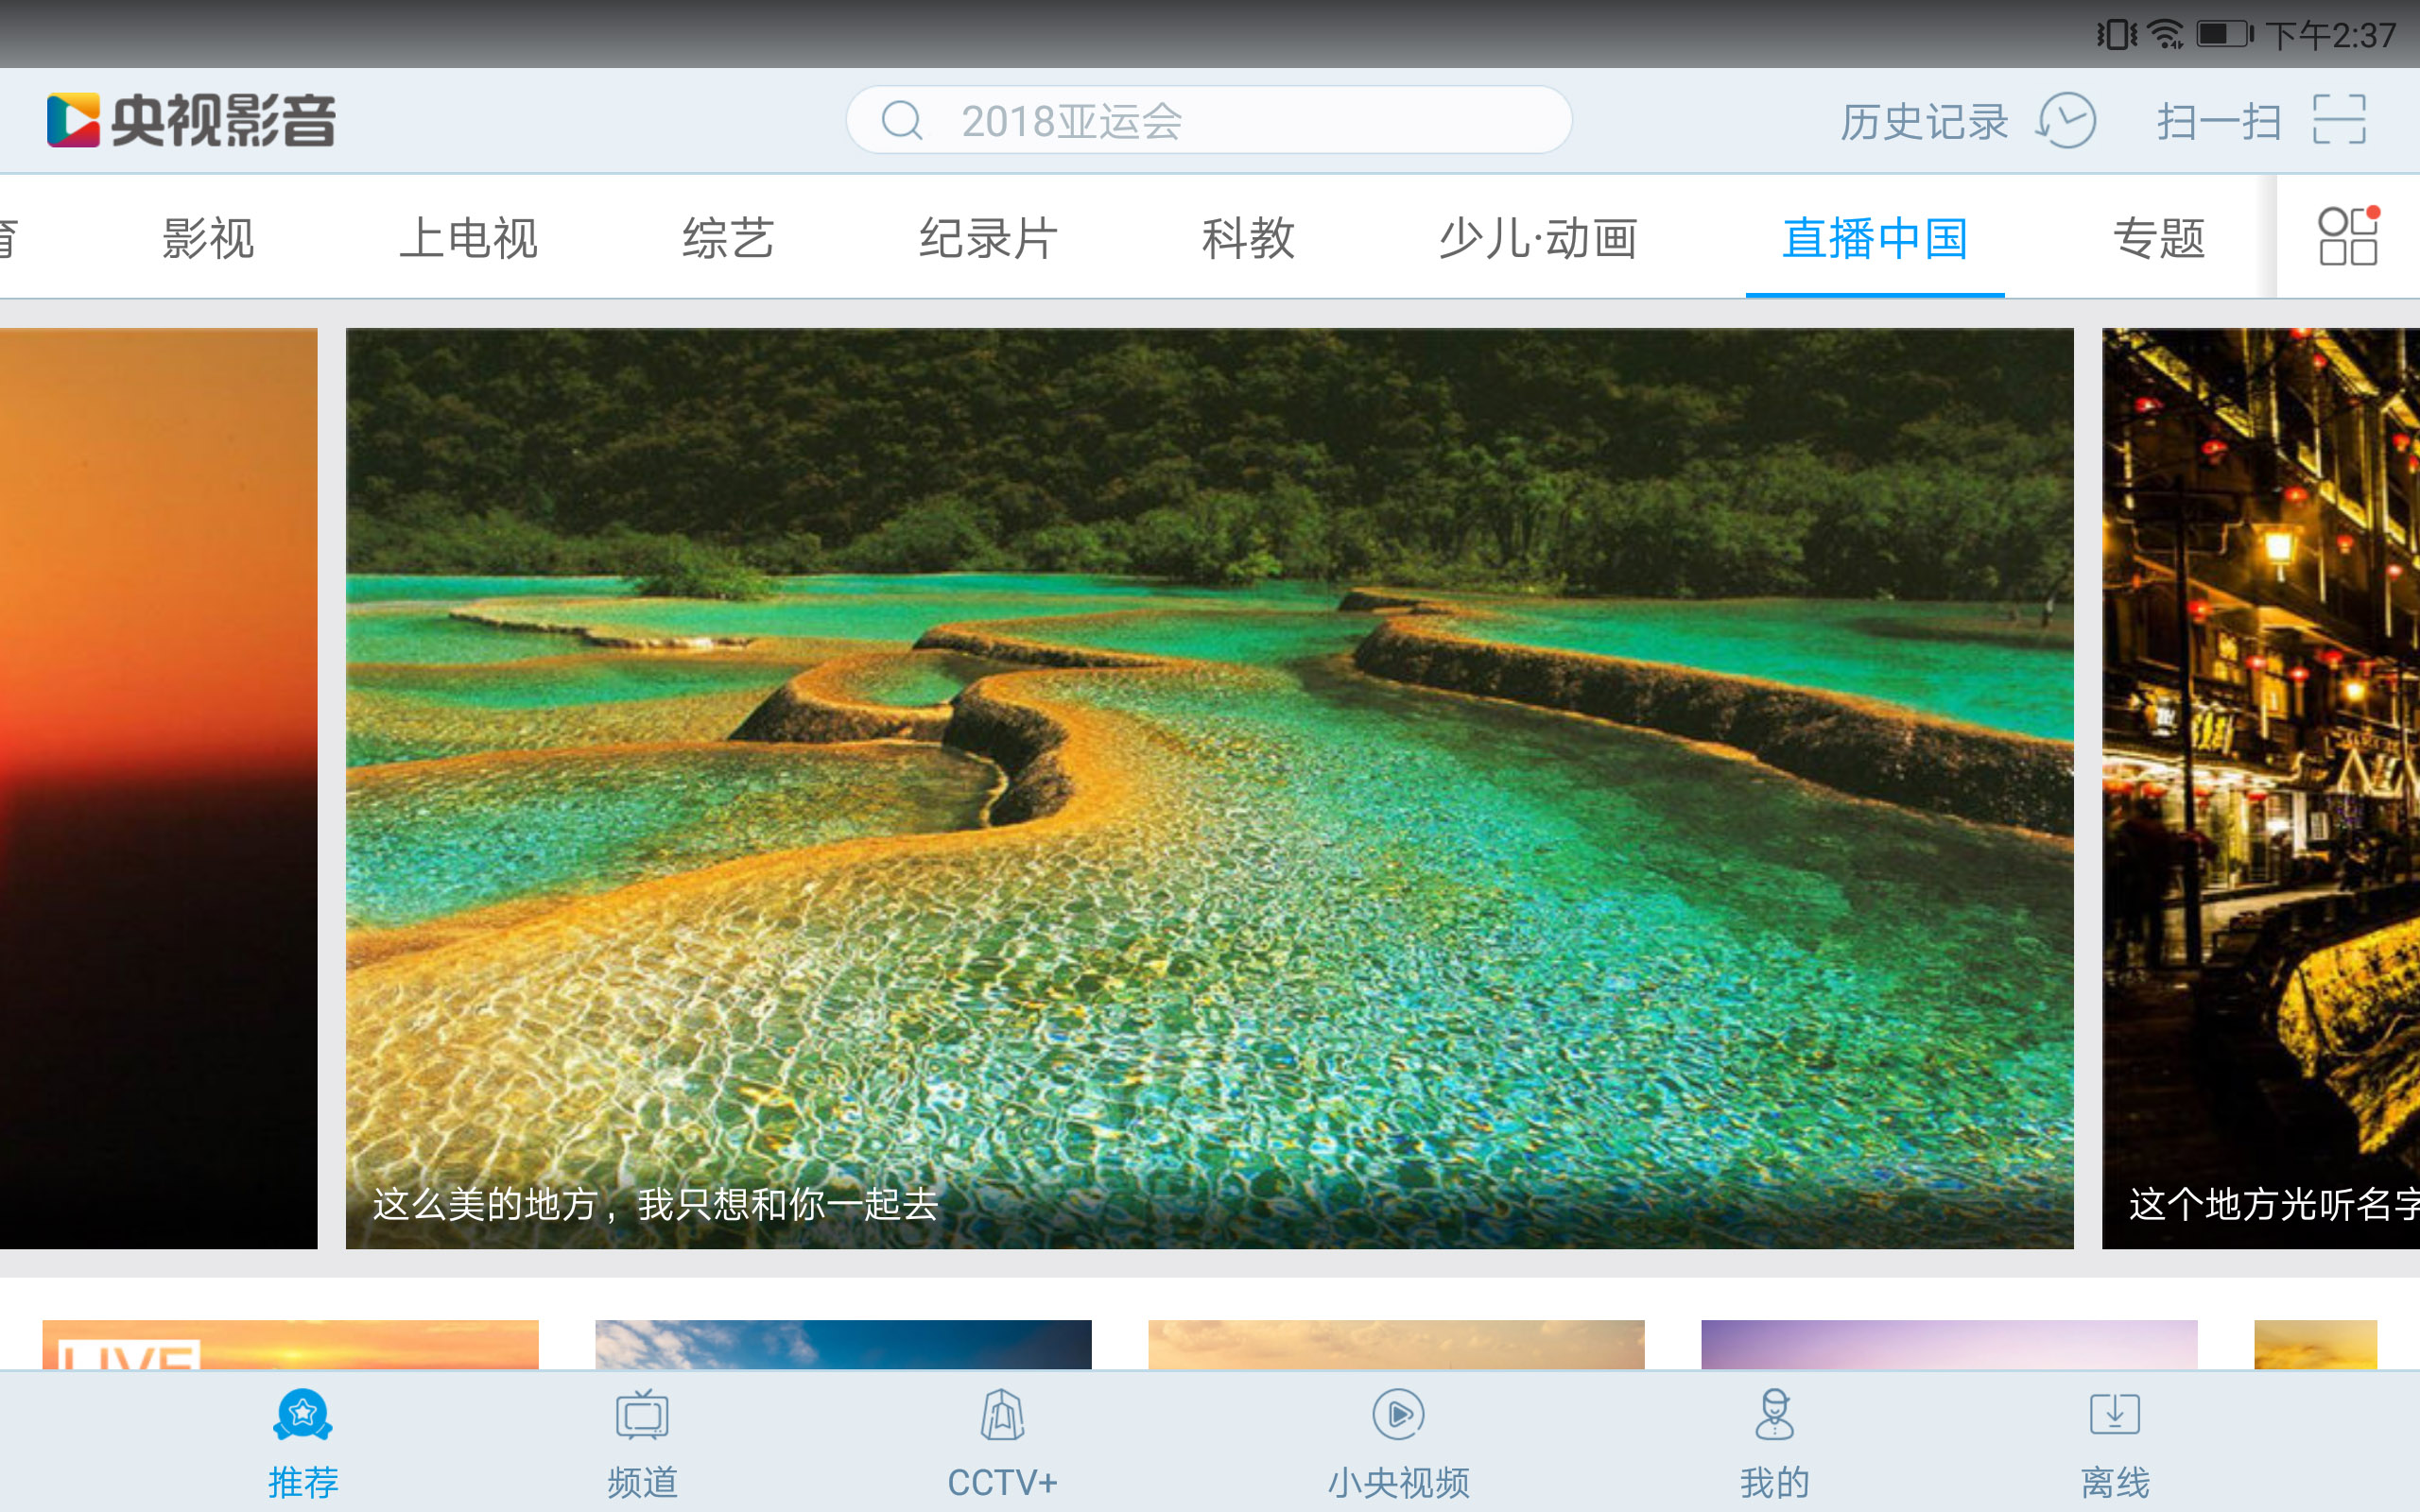Tap the 我的 profile icon

(1775, 1414)
